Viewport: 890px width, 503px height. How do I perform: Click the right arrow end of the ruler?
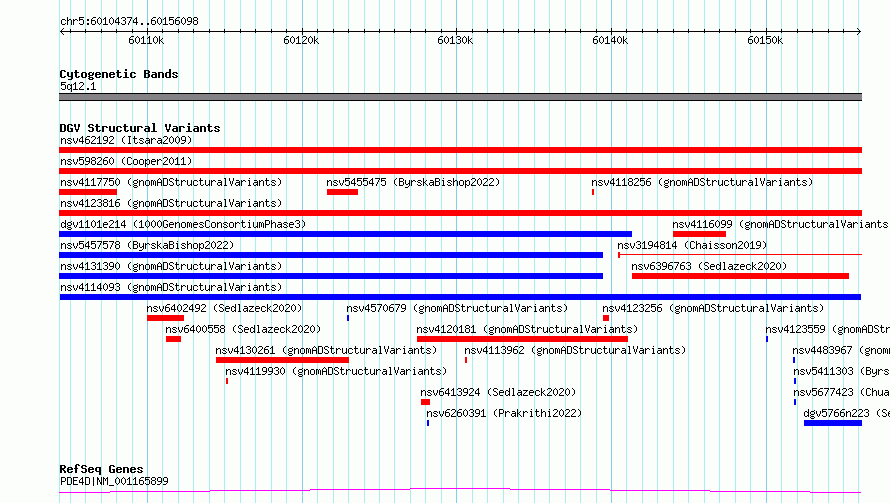[x=859, y=31]
